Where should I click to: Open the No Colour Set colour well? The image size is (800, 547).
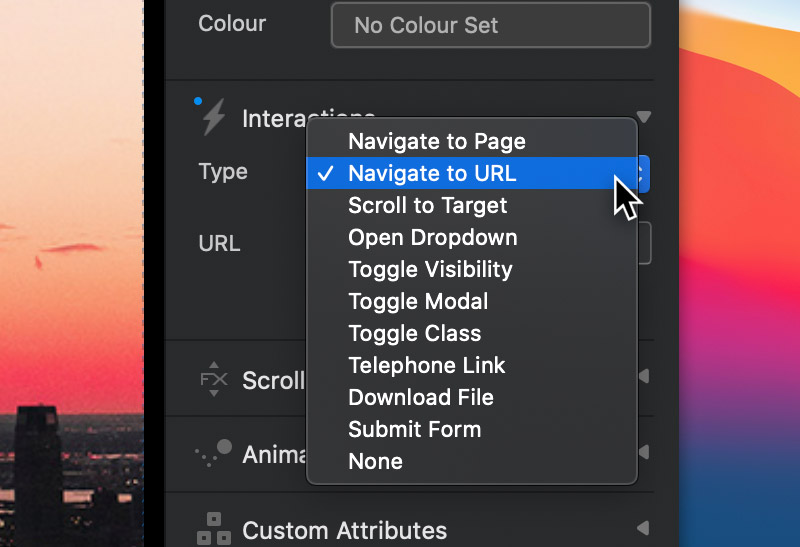pos(491,25)
